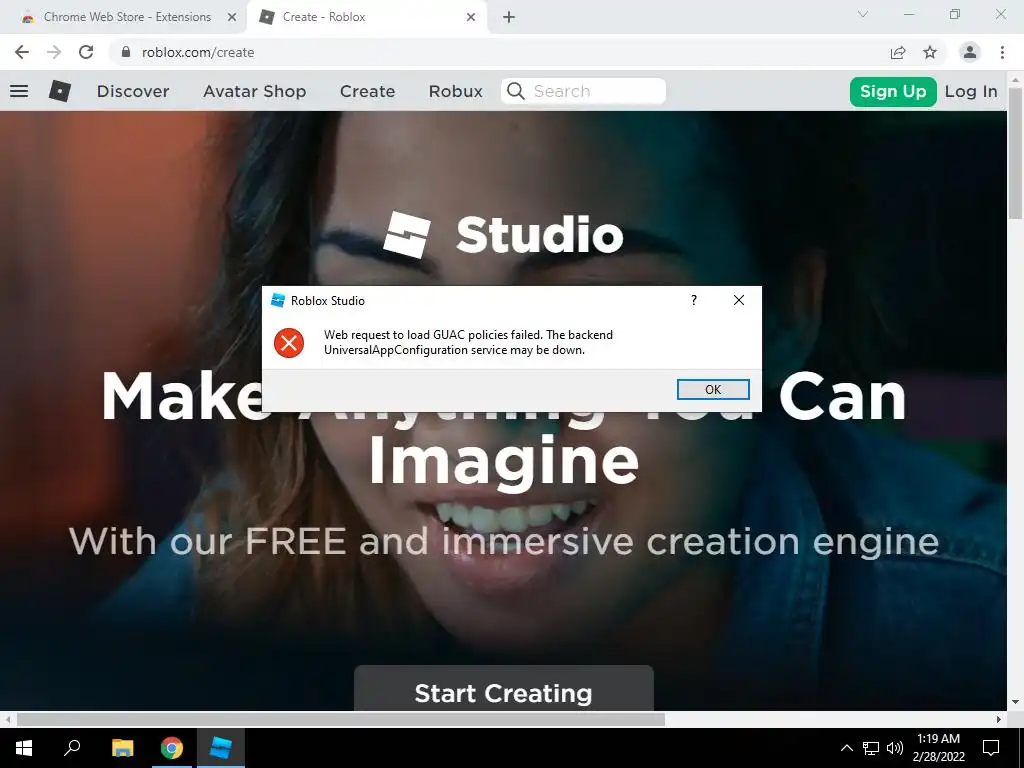Image resolution: width=1024 pixels, height=768 pixels.
Task: Close the Create - Roblox tab
Action: [x=471, y=17]
